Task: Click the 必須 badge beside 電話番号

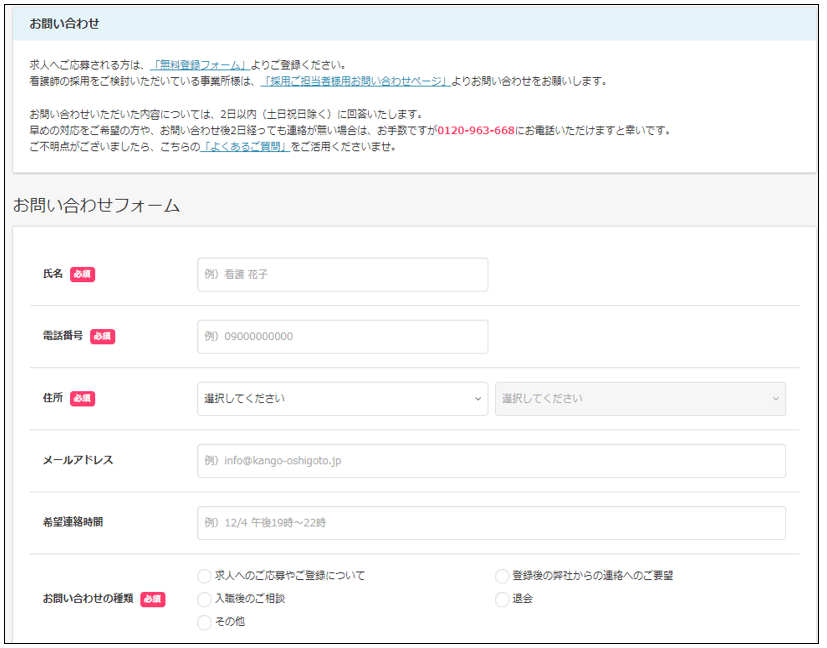Action: [102, 337]
